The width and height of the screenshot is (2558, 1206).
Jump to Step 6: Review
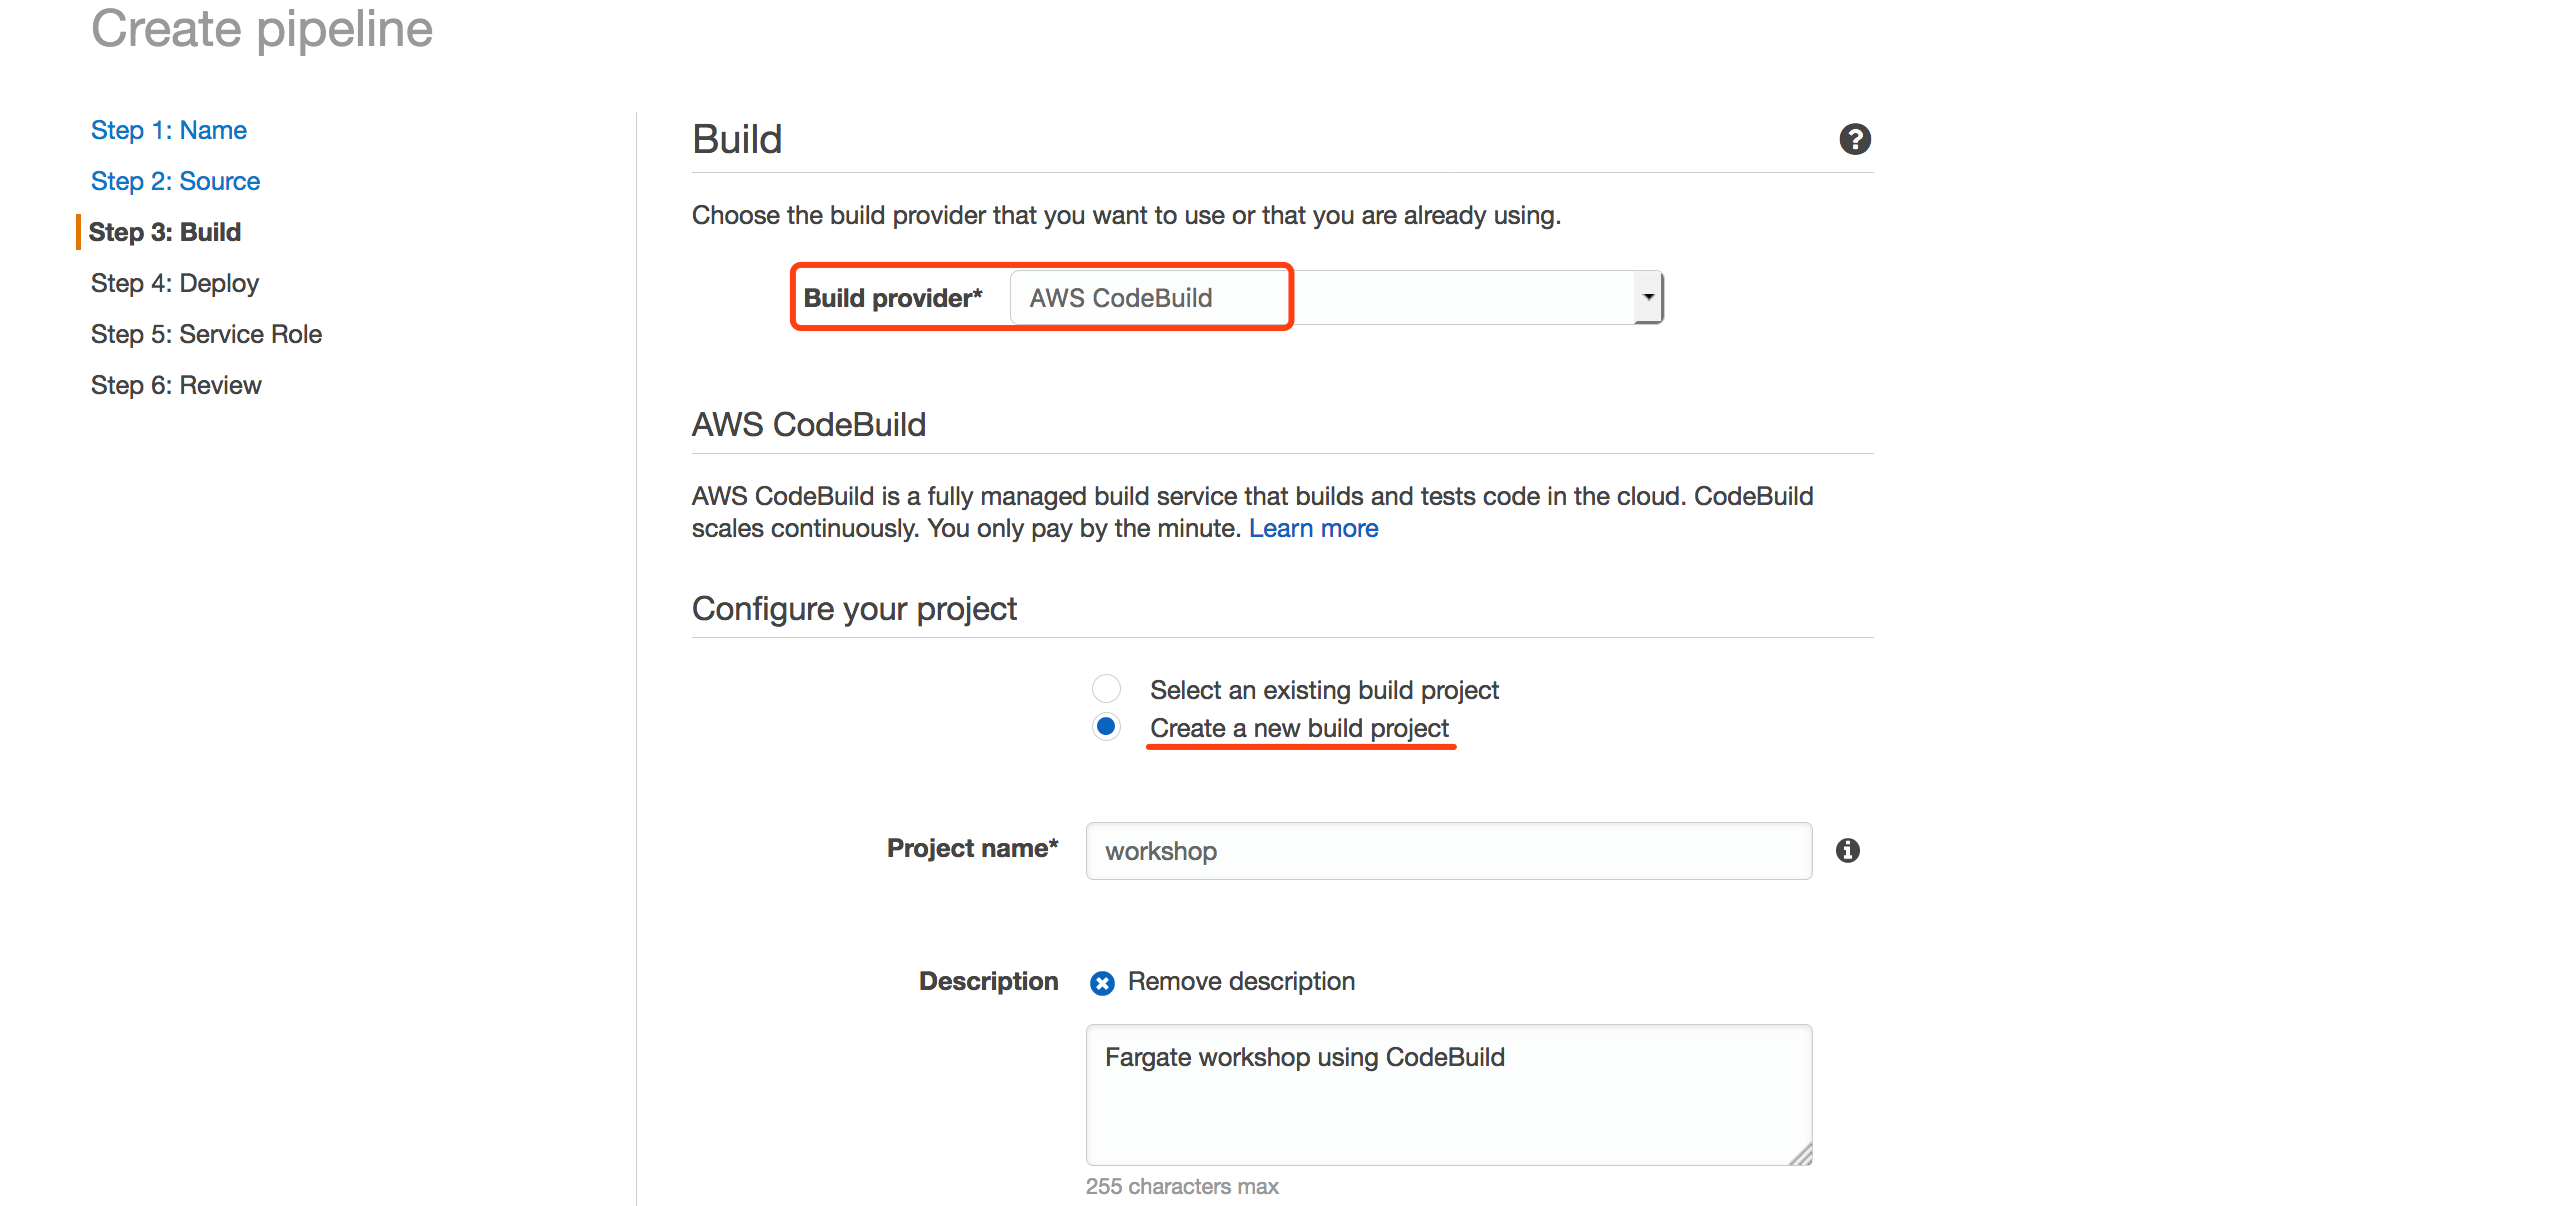pos(176,385)
